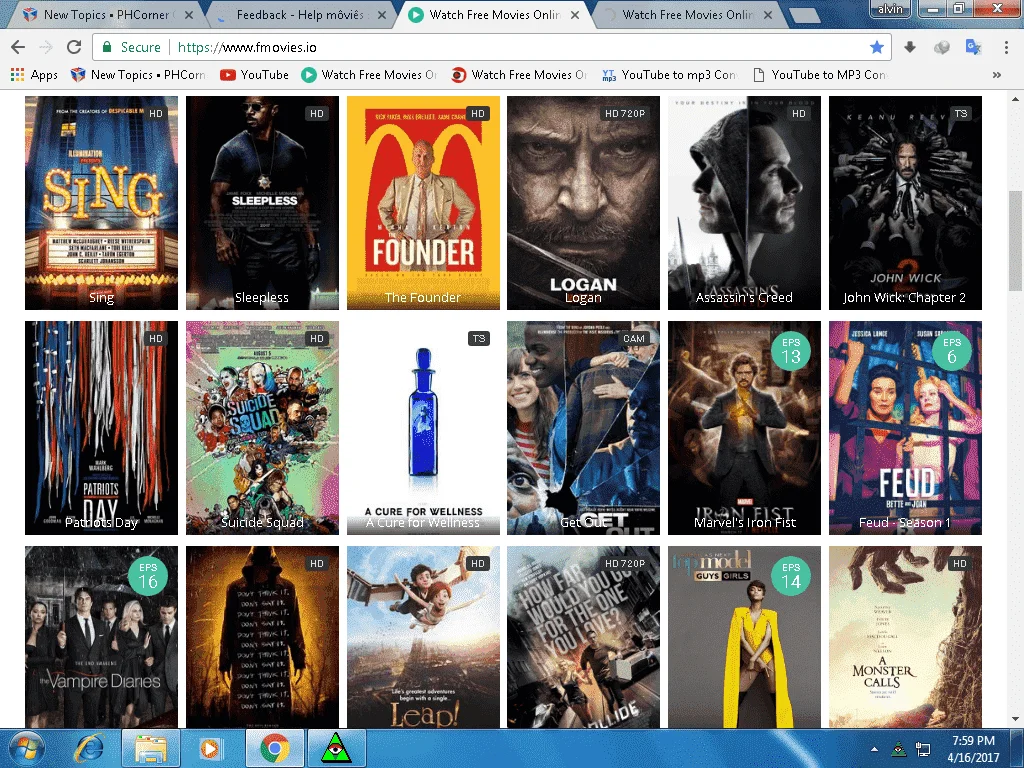This screenshot has width=1024, height=768.
Task: Open the downloads extension arrow icon
Action: coord(910,47)
